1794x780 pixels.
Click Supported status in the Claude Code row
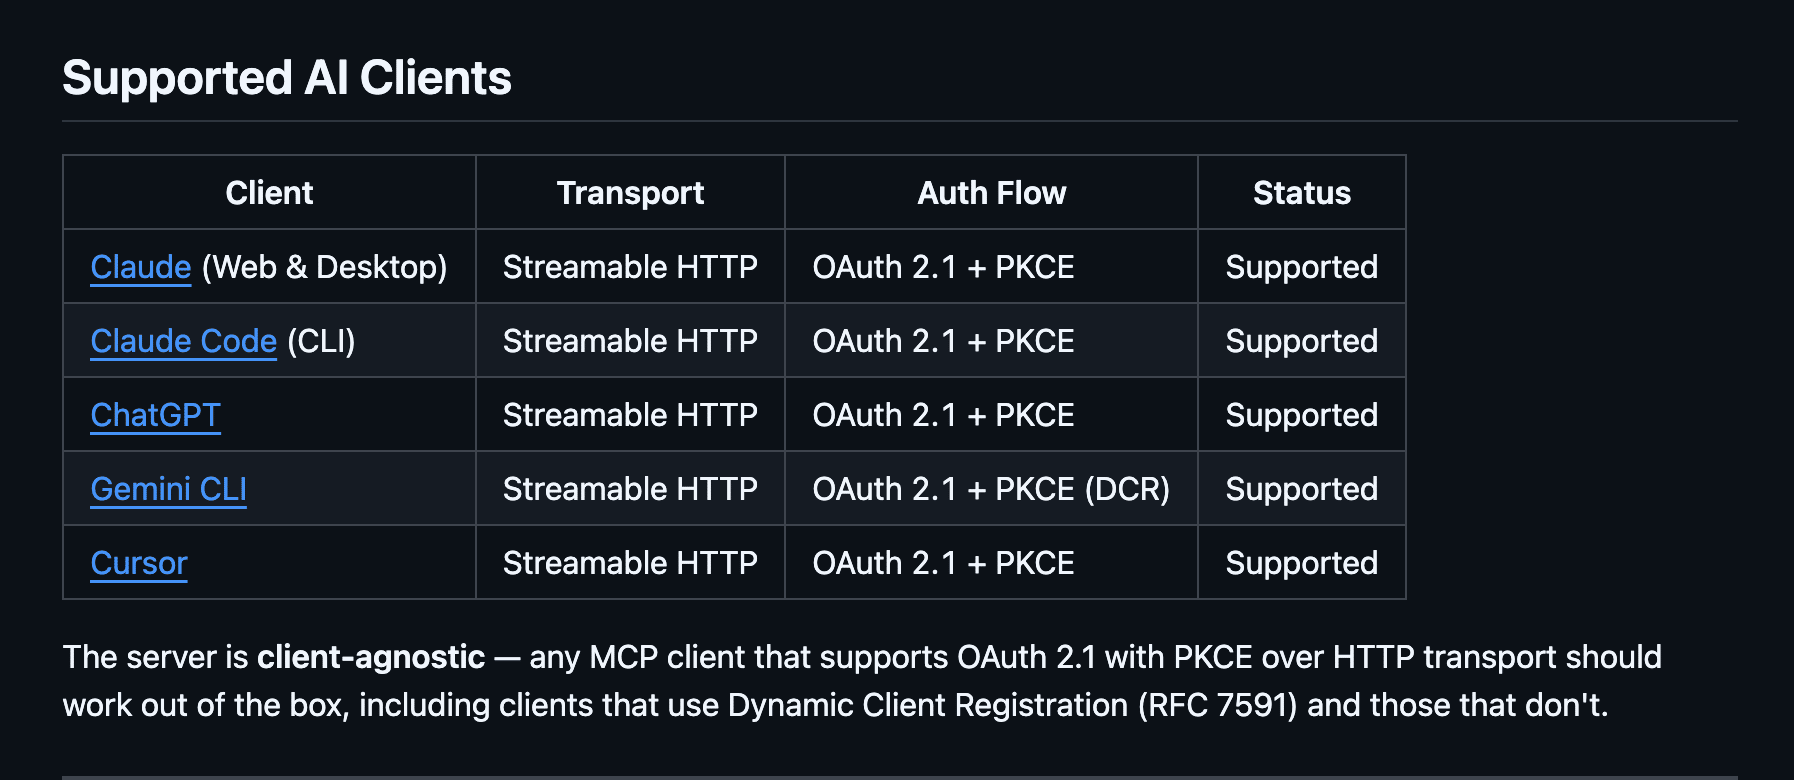point(1301,341)
